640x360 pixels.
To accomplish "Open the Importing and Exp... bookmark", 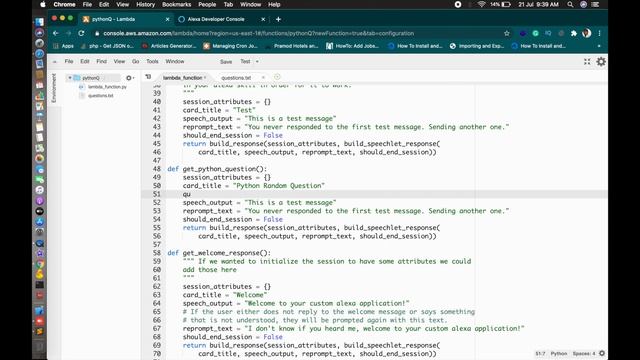I will (x=477, y=46).
